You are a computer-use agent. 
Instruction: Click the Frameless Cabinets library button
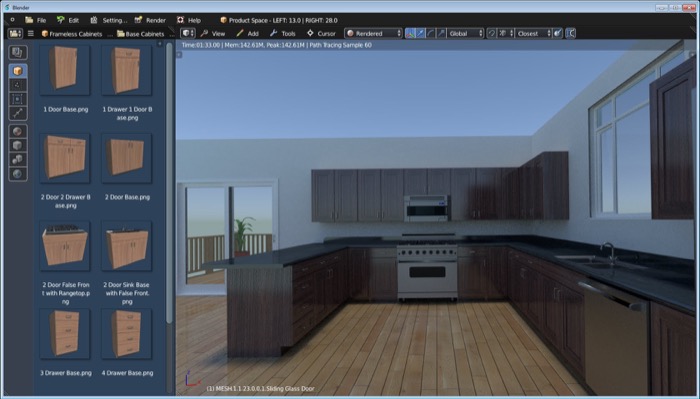pyautogui.click(x=72, y=34)
